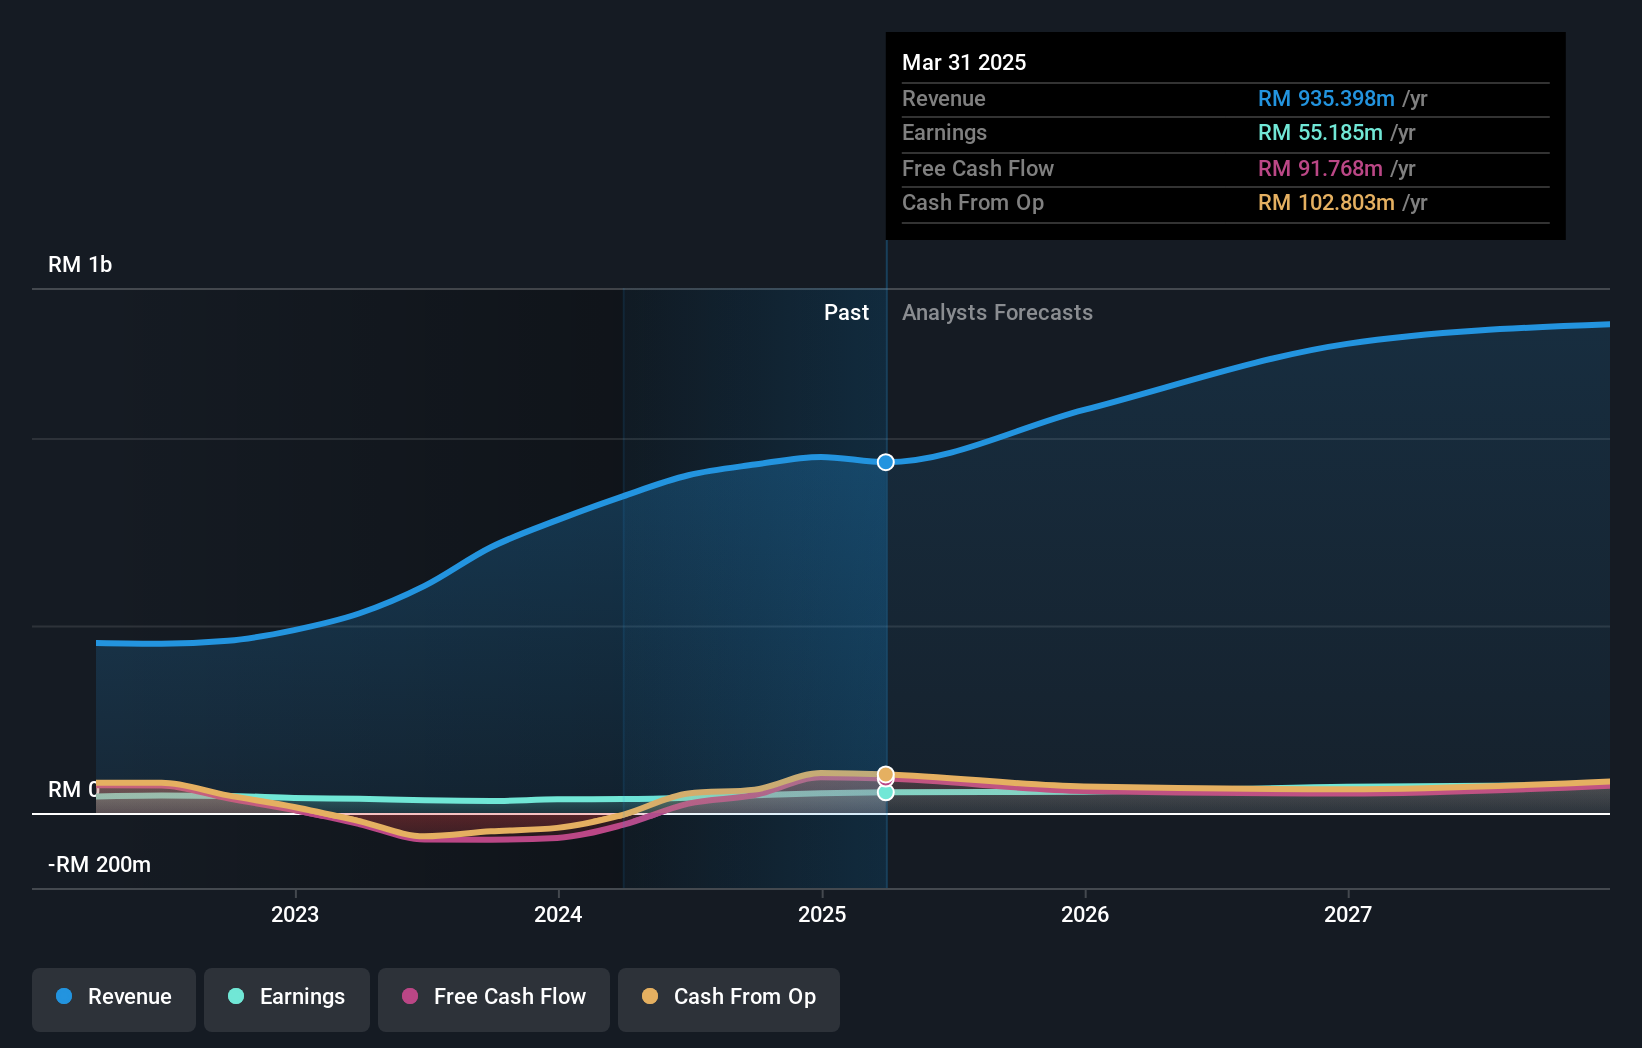Image resolution: width=1642 pixels, height=1048 pixels.
Task: Toggle the Revenue legend button
Action: click(114, 999)
